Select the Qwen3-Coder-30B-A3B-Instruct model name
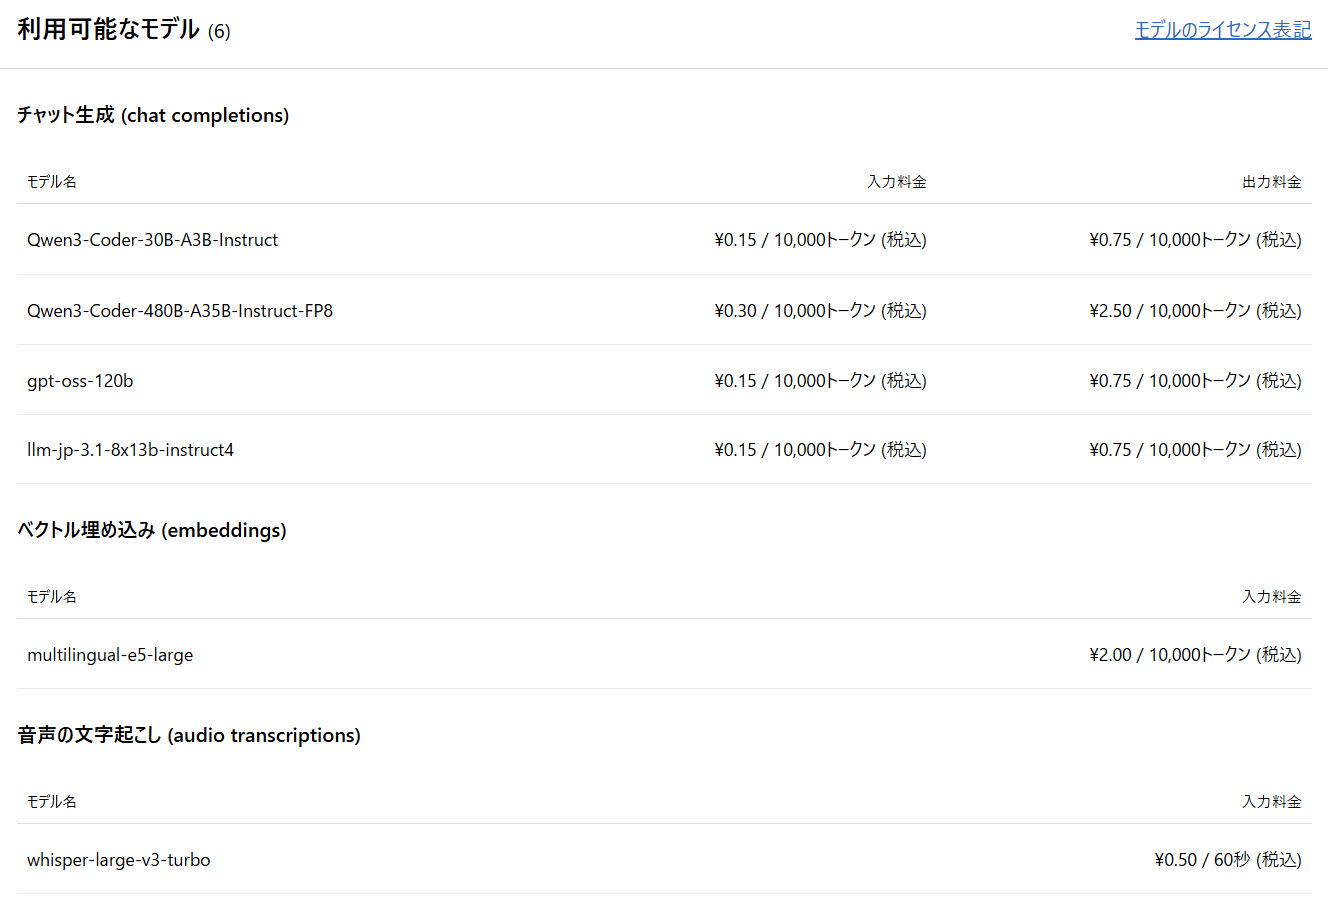This screenshot has height=912, width=1328. 152,240
